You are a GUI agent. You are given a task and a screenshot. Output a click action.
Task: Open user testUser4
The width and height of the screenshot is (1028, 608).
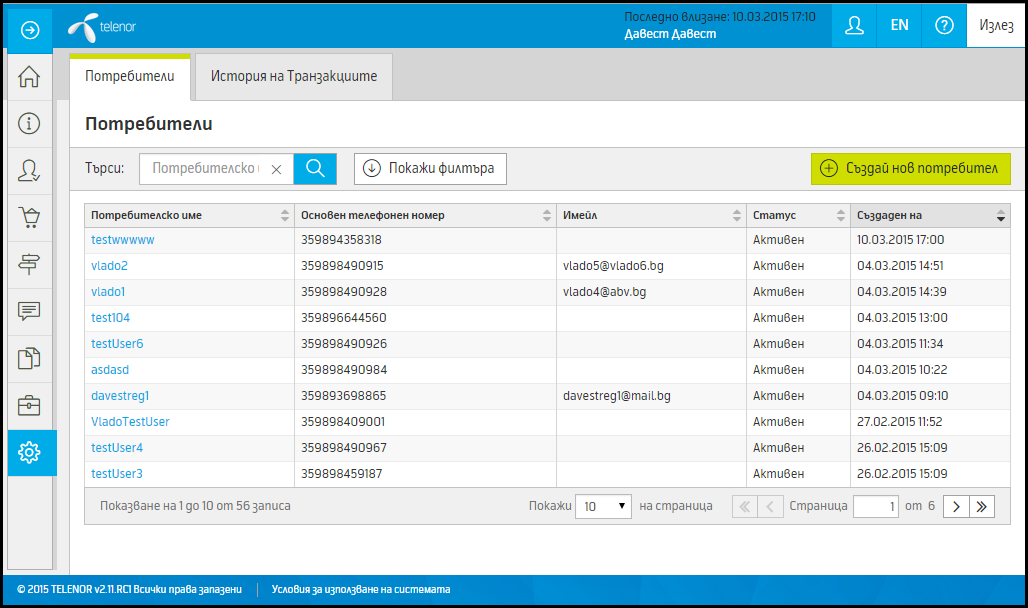[x=117, y=448]
